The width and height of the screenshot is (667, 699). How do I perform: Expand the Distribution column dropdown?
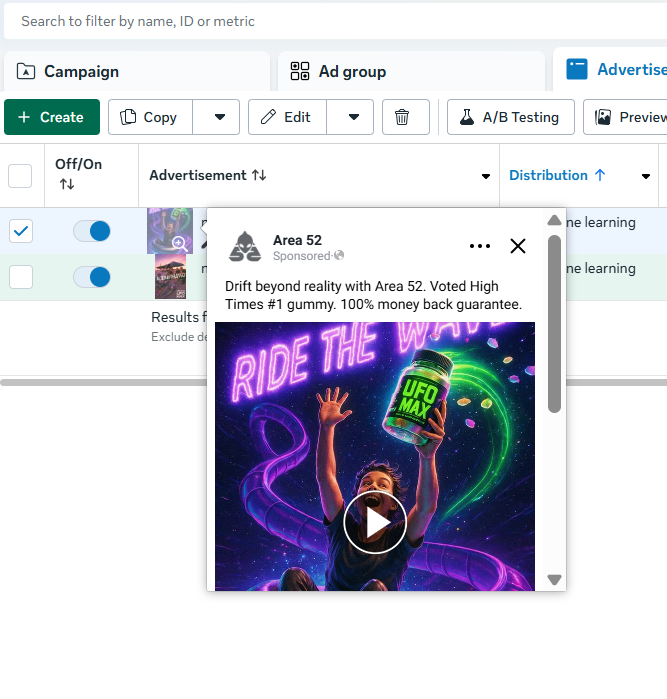[x=646, y=177]
